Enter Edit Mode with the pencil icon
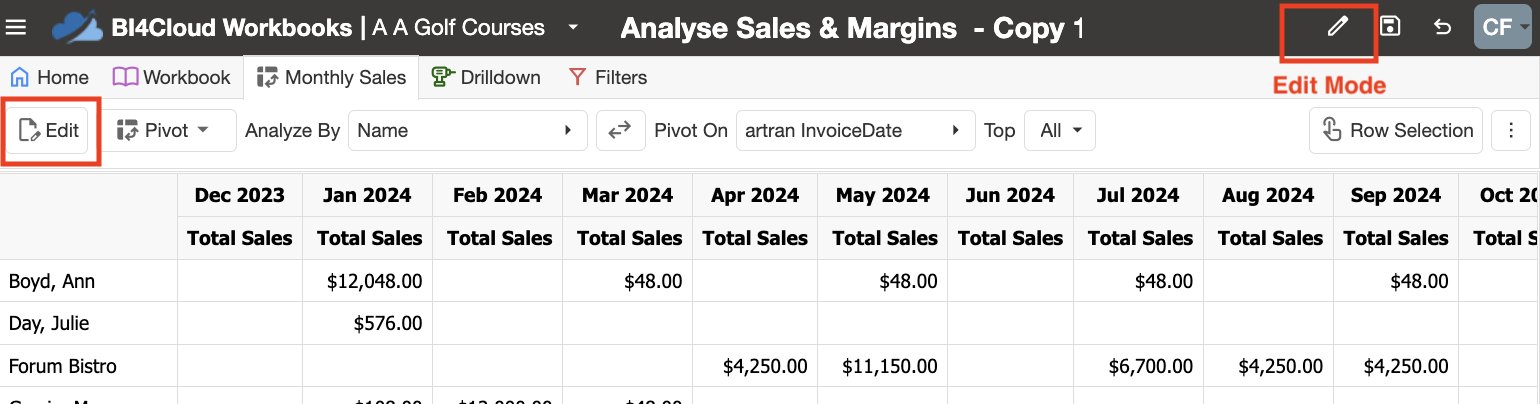 pyautogui.click(x=1337, y=27)
